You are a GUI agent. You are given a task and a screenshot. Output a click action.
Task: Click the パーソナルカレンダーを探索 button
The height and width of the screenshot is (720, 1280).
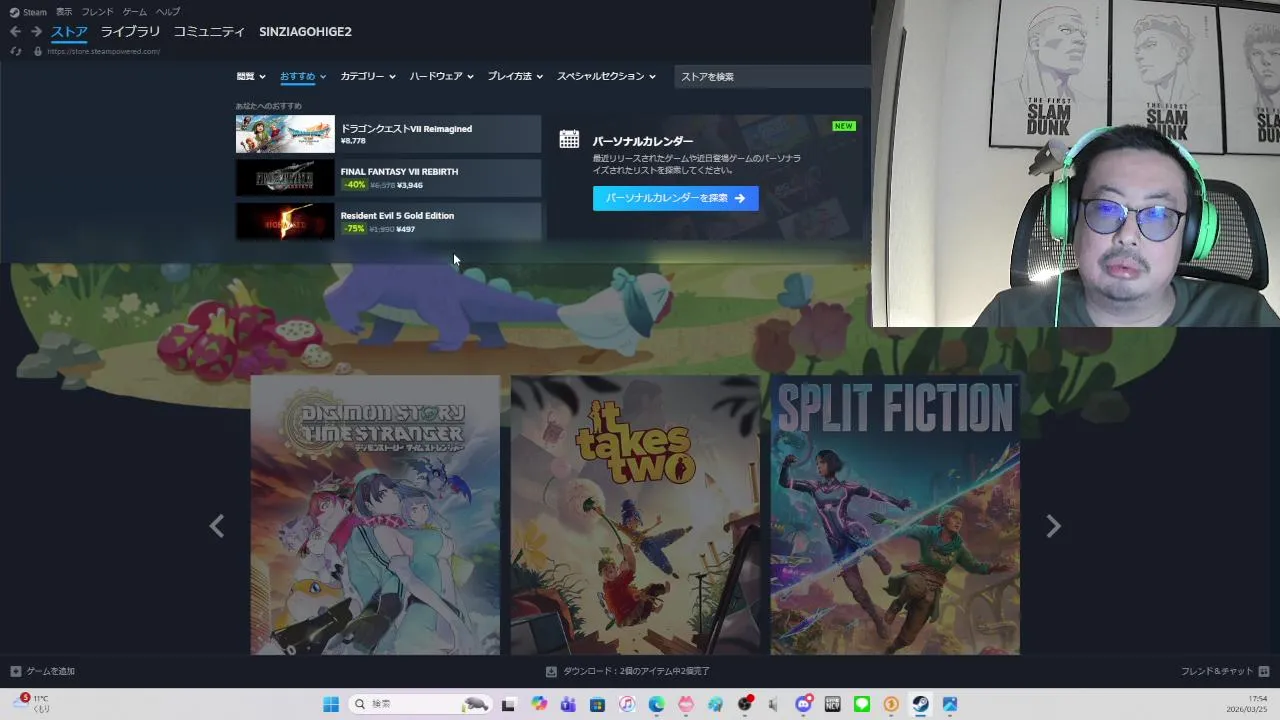coord(675,198)
